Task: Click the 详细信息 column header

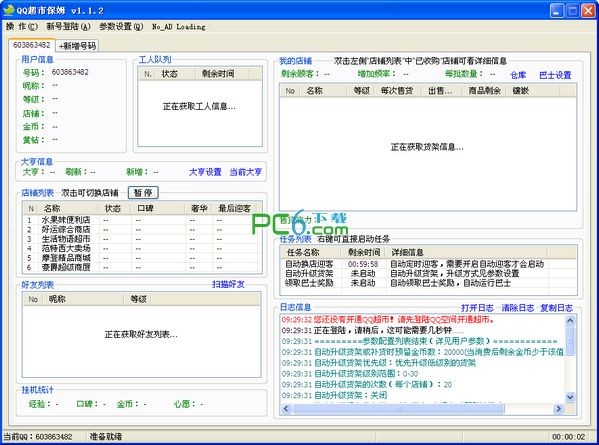Action: (x=466, y=252)
